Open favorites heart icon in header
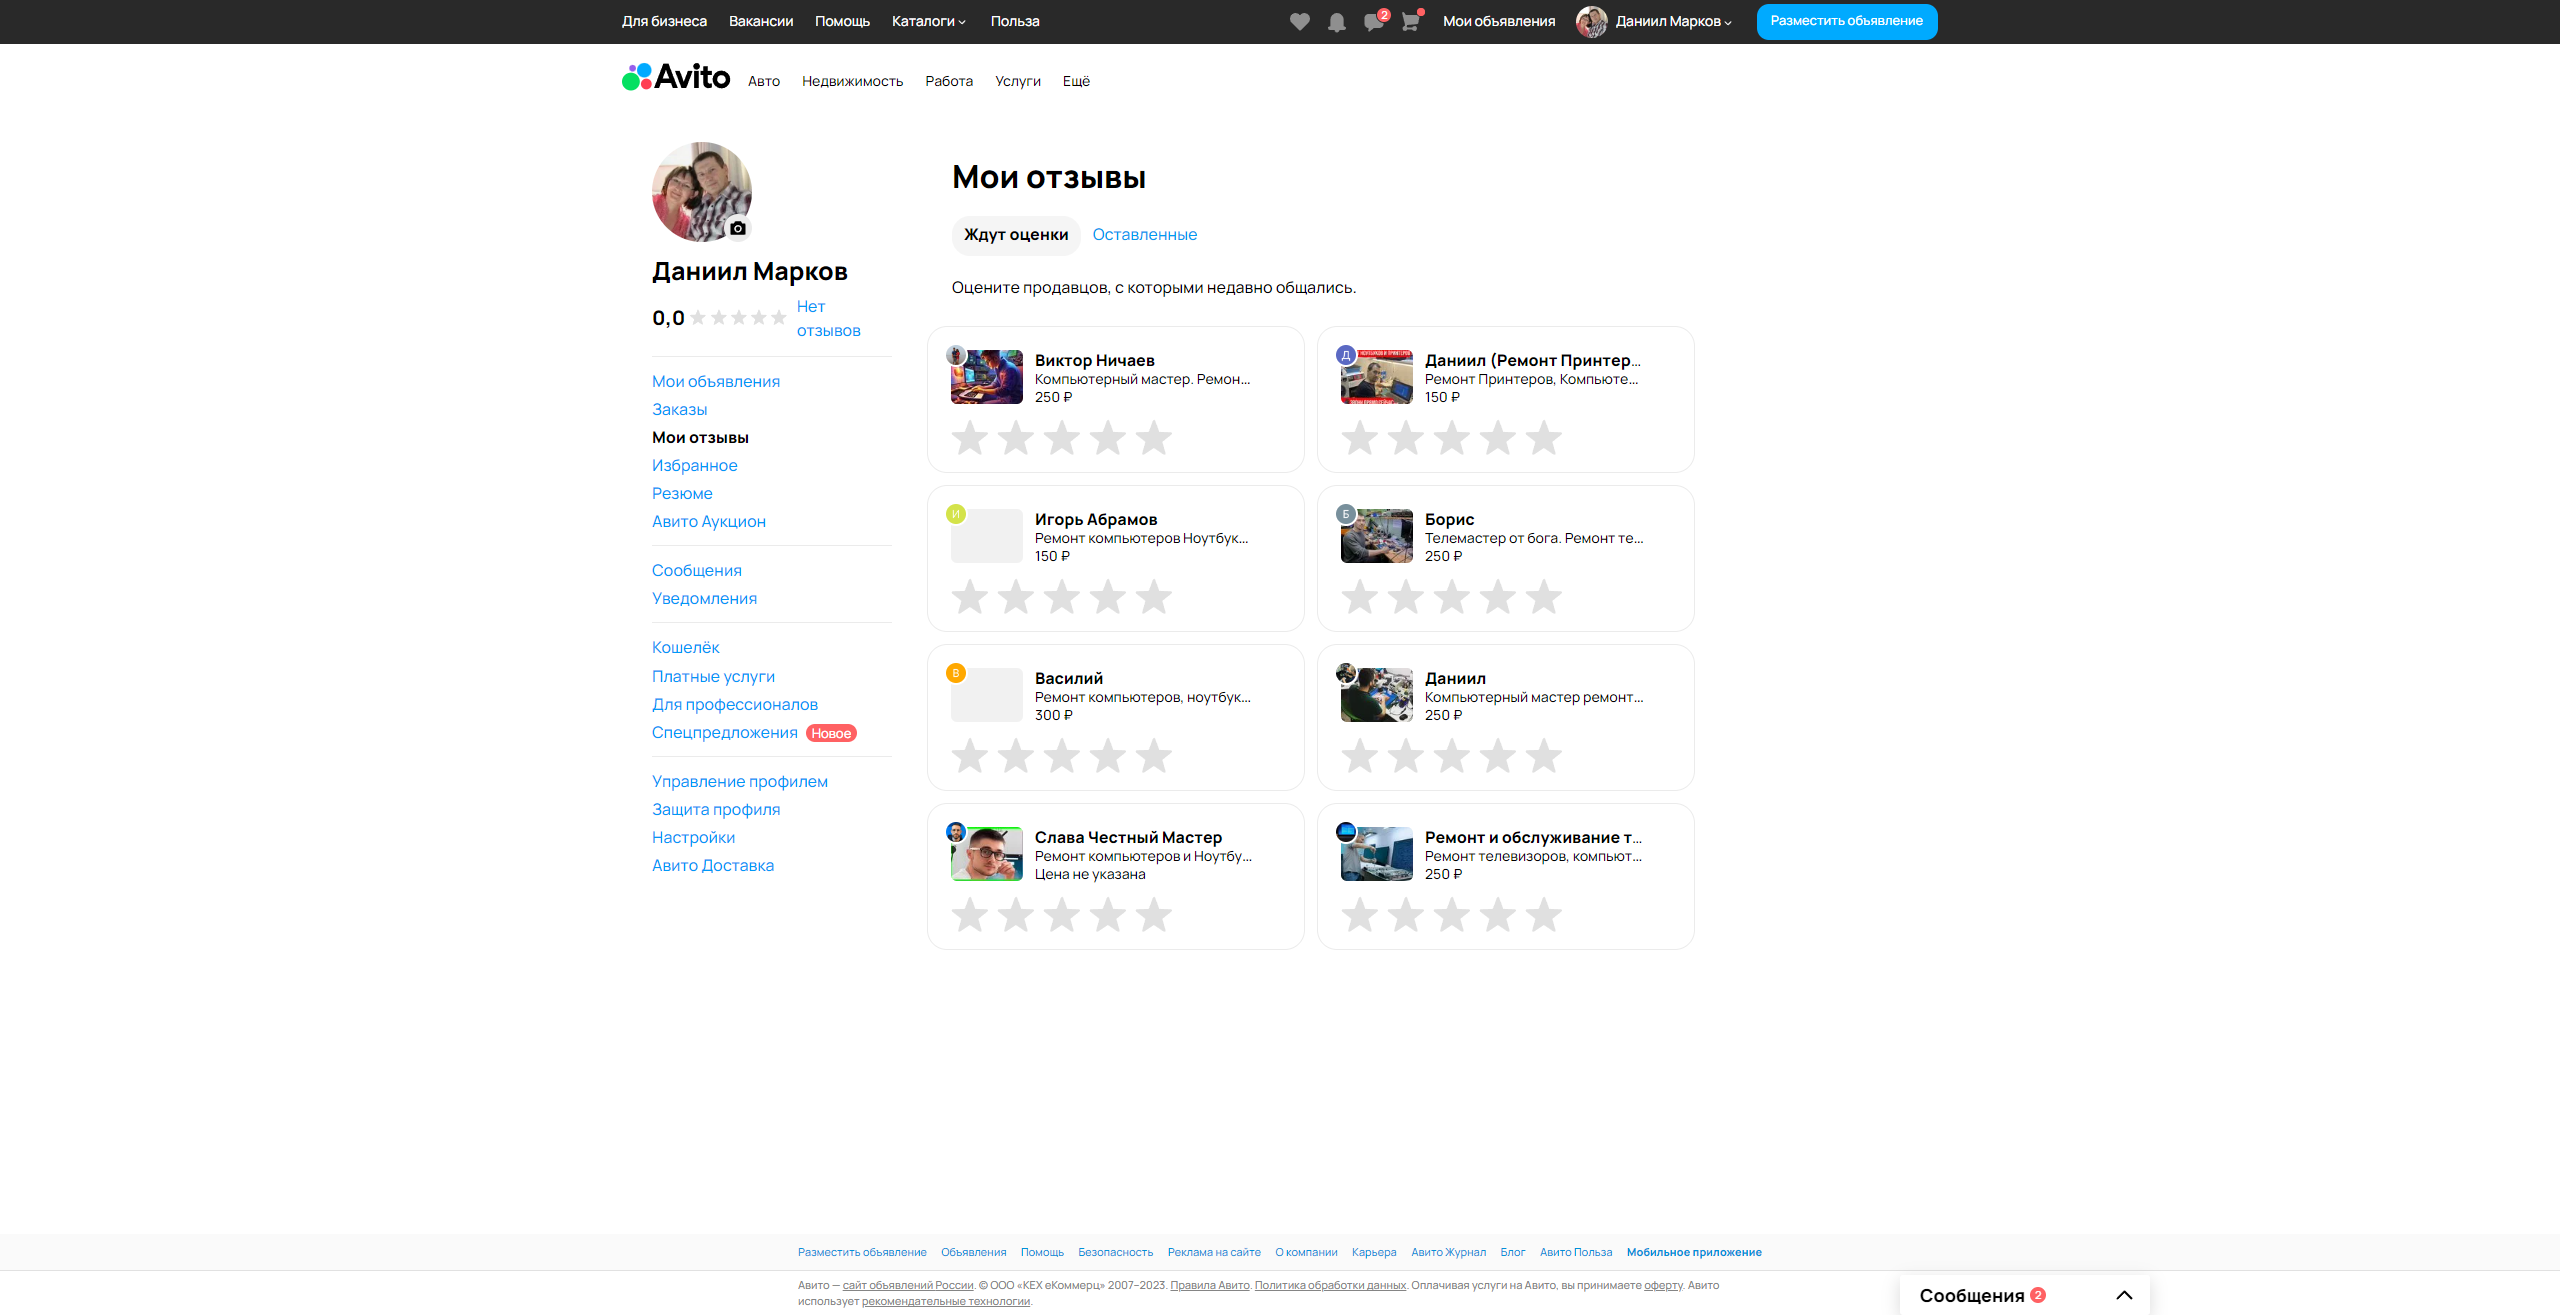The width and height of the screenshot is (2560, 1315). pyautogui.click(x=1299, y=22)
